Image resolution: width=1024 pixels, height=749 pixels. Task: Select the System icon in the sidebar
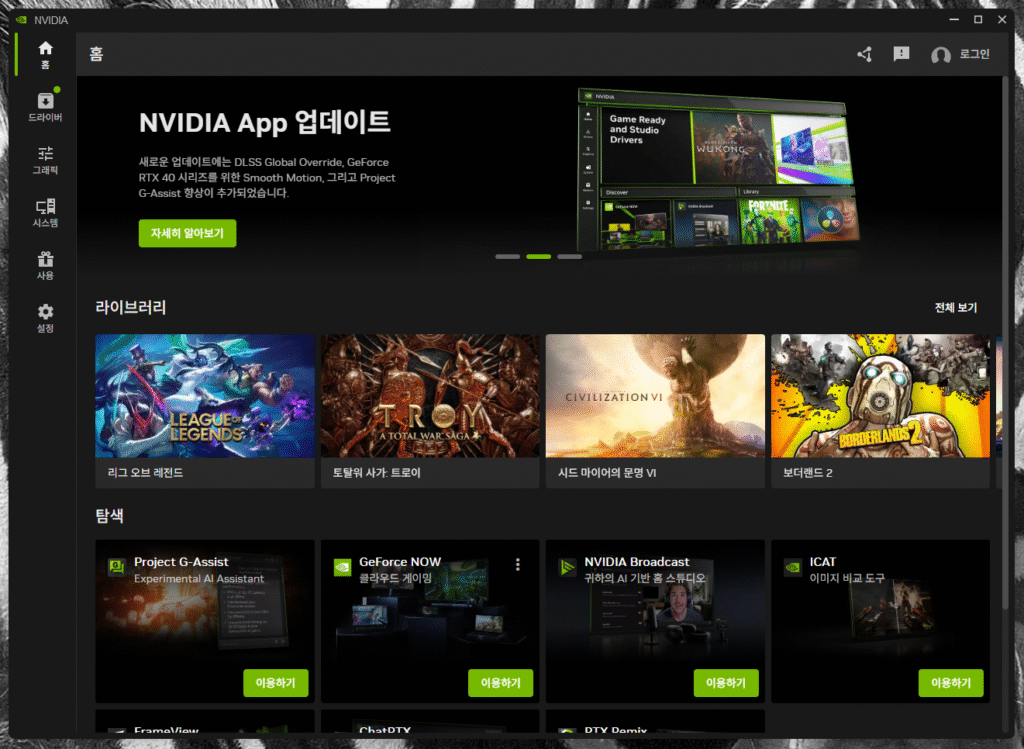45,213
